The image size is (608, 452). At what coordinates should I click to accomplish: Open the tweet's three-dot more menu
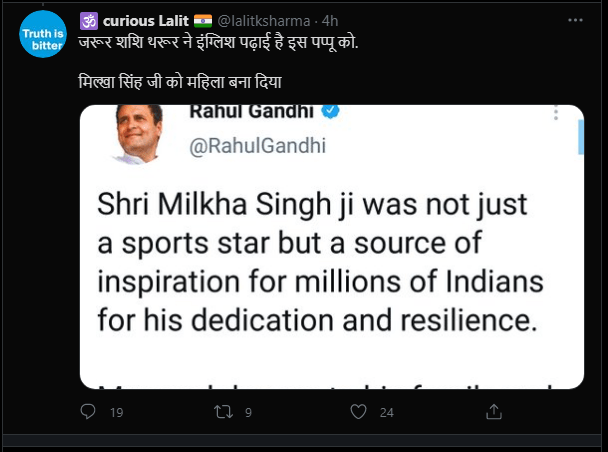575,20
